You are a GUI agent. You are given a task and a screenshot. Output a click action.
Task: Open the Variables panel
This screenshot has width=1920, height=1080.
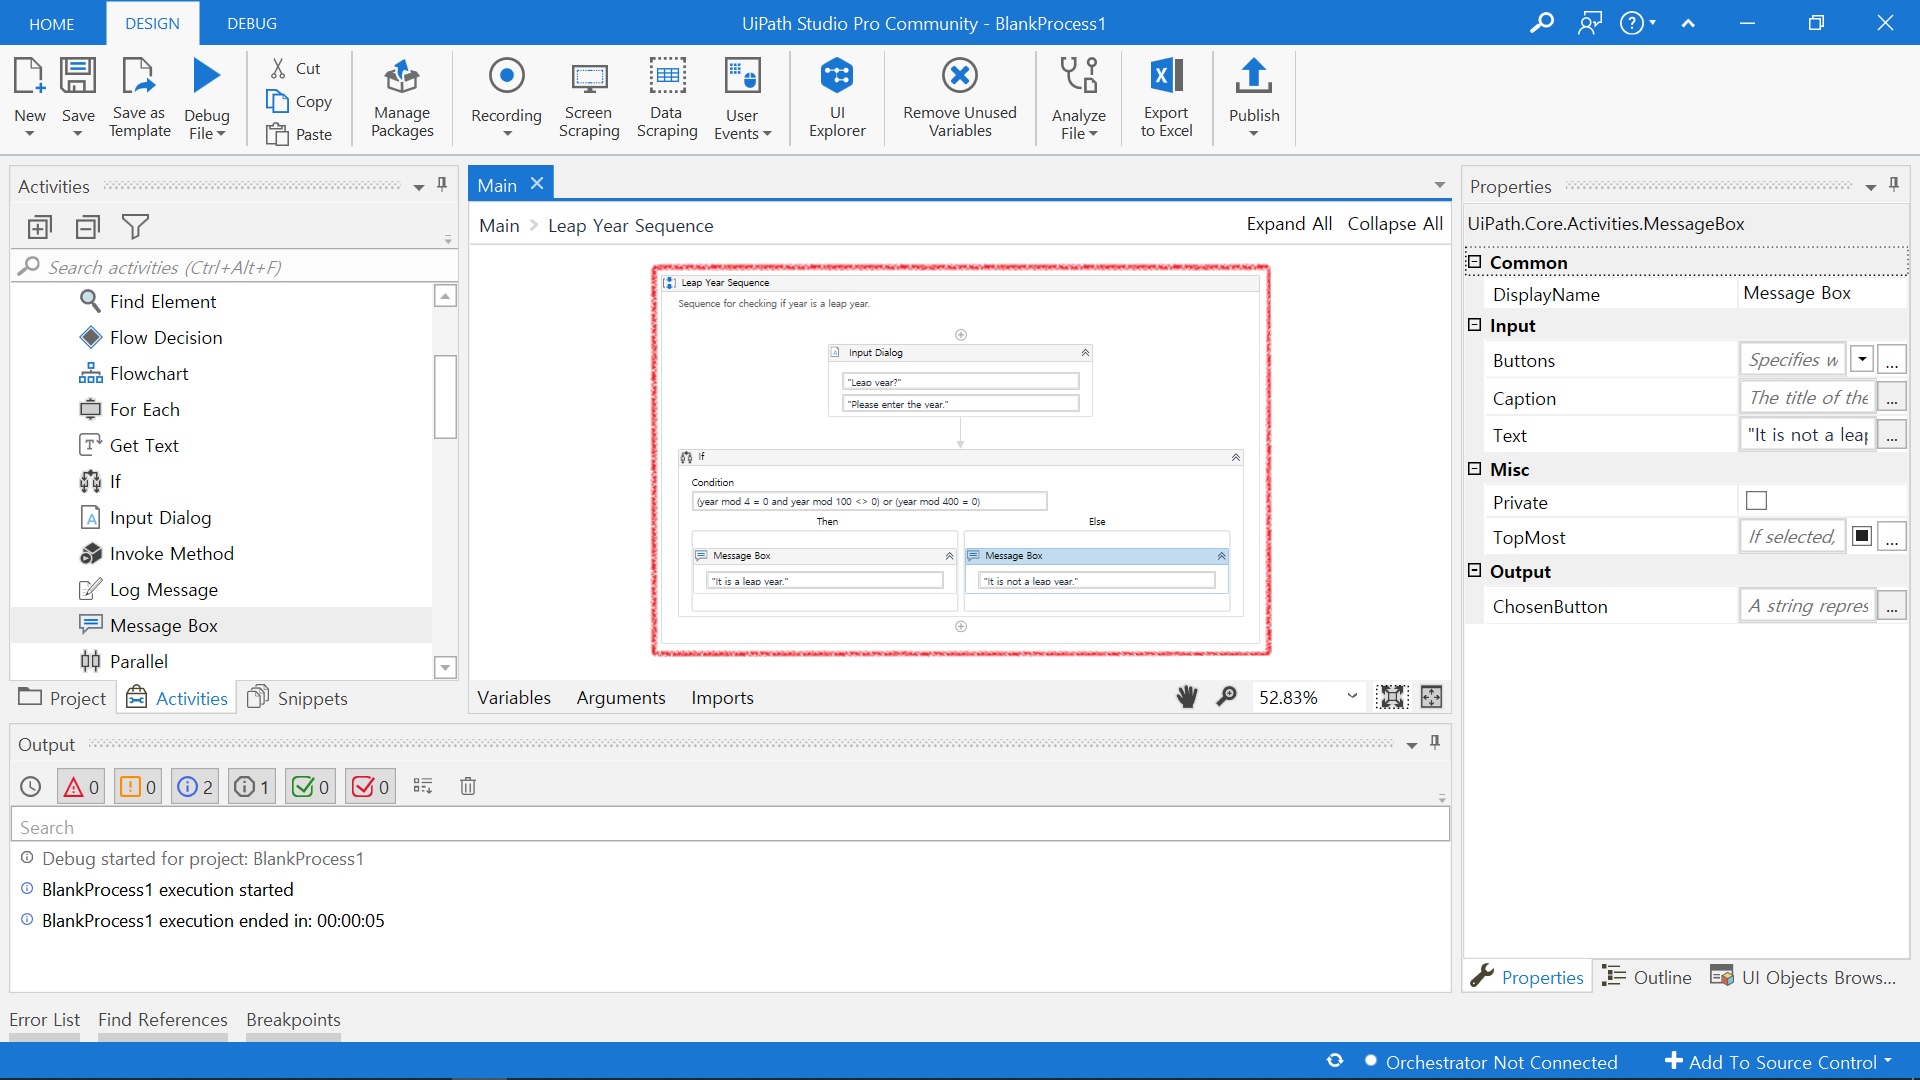[514, 697]
